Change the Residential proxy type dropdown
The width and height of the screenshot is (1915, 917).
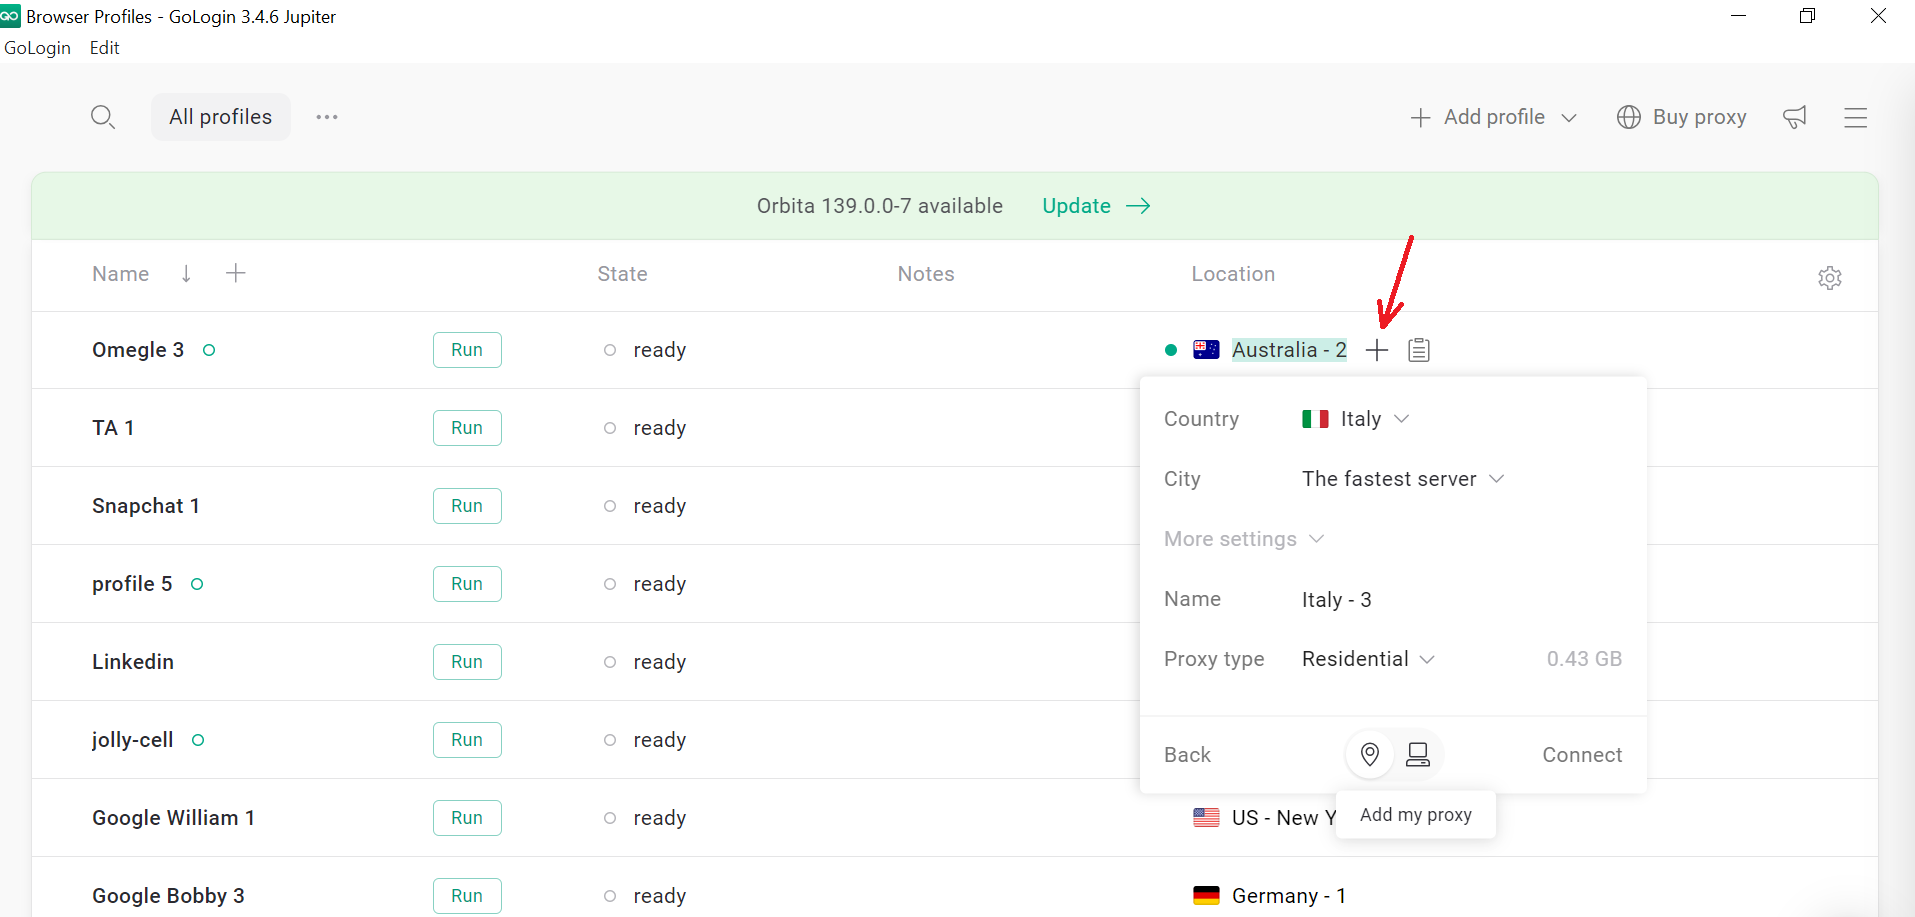[x=1368, y=659]
